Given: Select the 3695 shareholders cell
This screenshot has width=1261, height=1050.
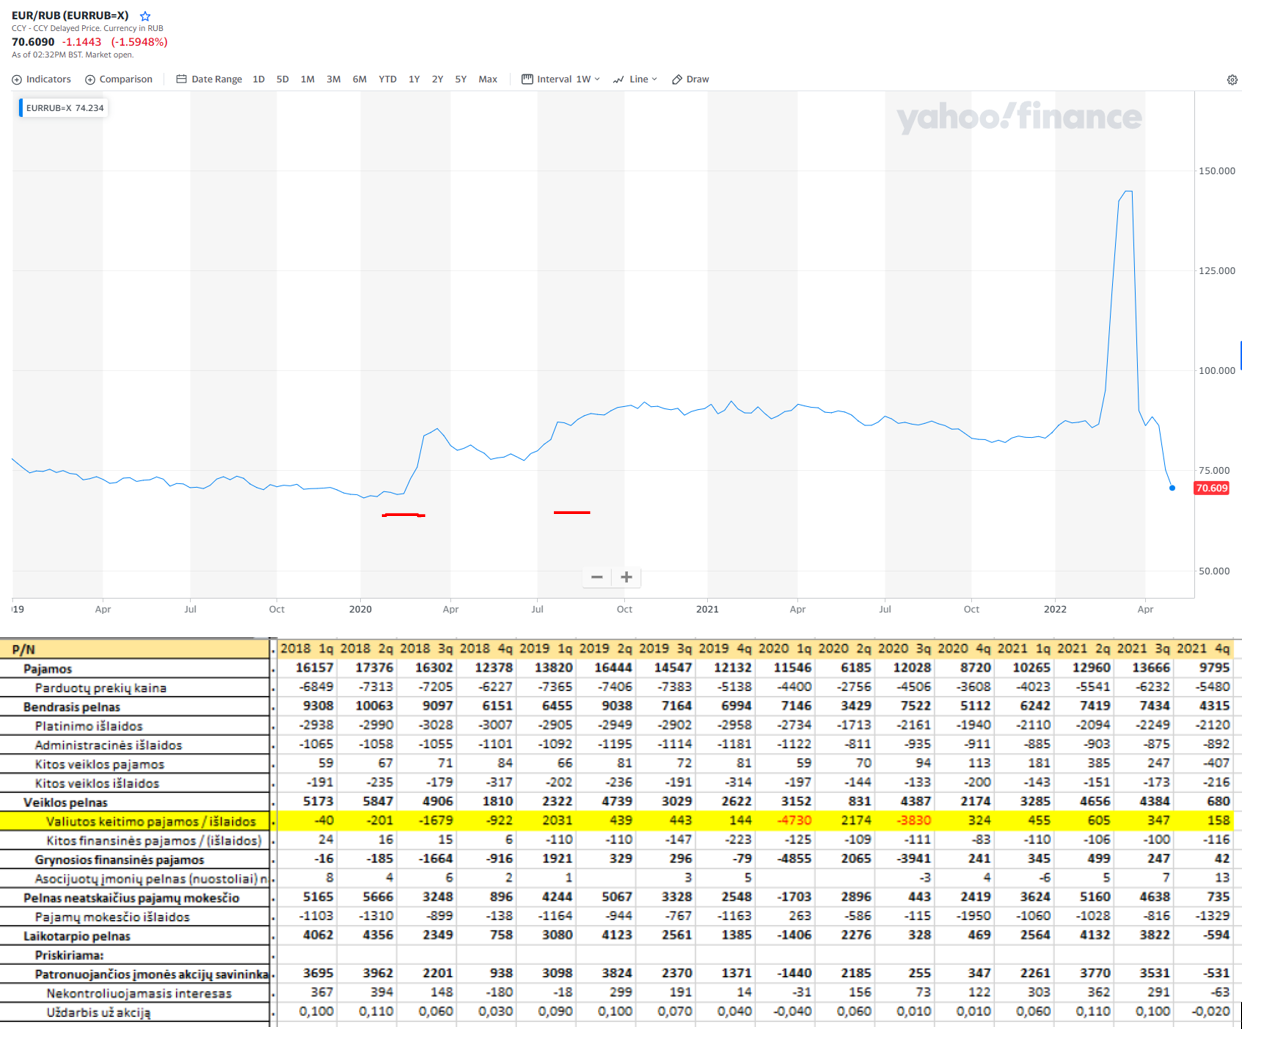Looking at the screenshot, I should (307, 973).
